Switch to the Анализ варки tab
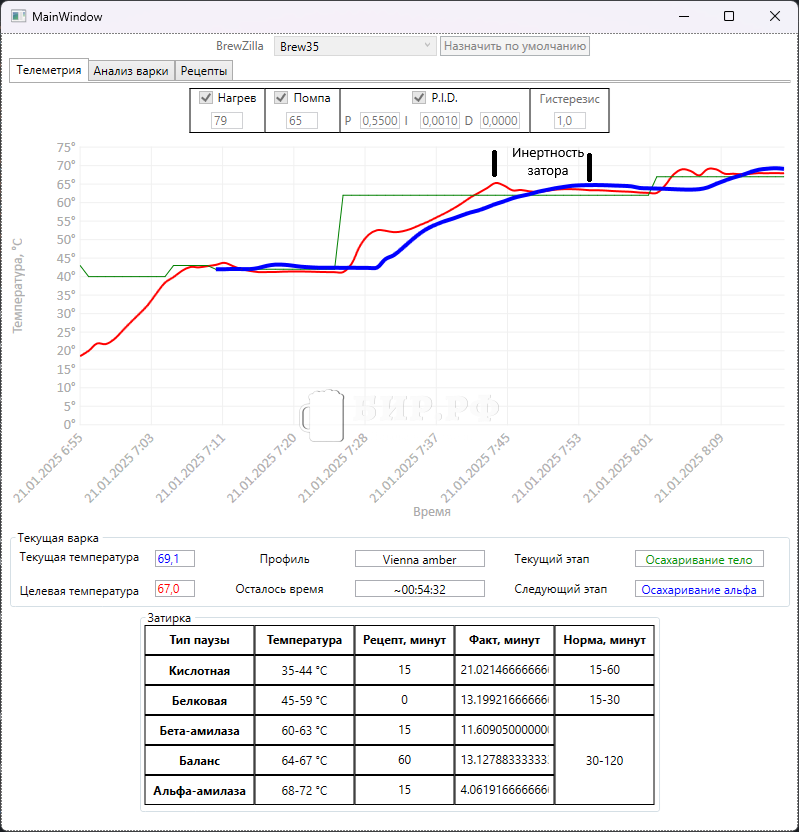 131,71
